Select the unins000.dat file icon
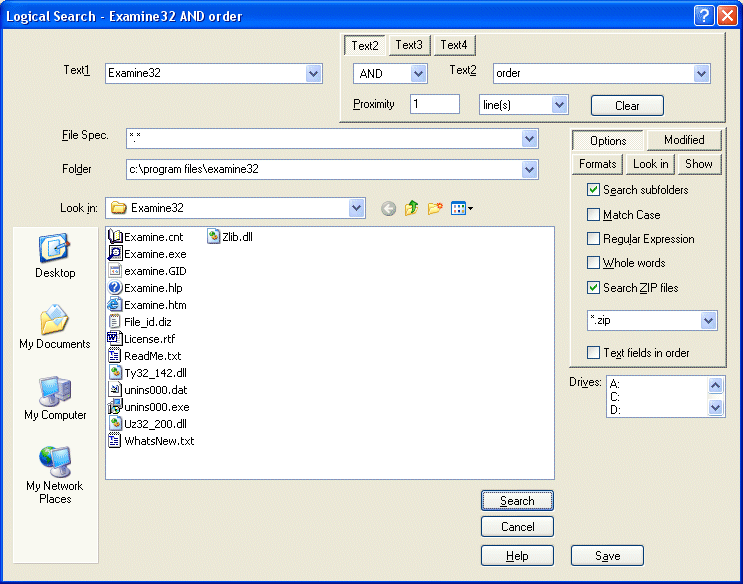 (115, 390)
